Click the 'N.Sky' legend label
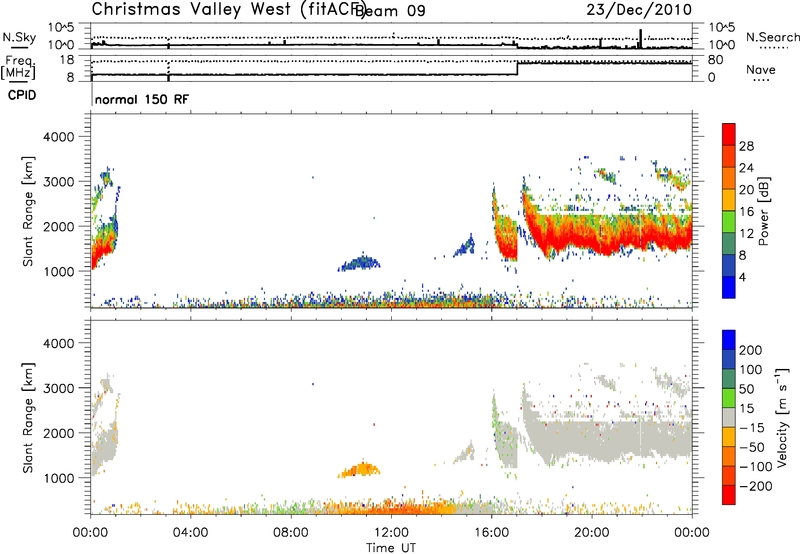The height and width of the screenshot is (554, 800). click(19, 37)
